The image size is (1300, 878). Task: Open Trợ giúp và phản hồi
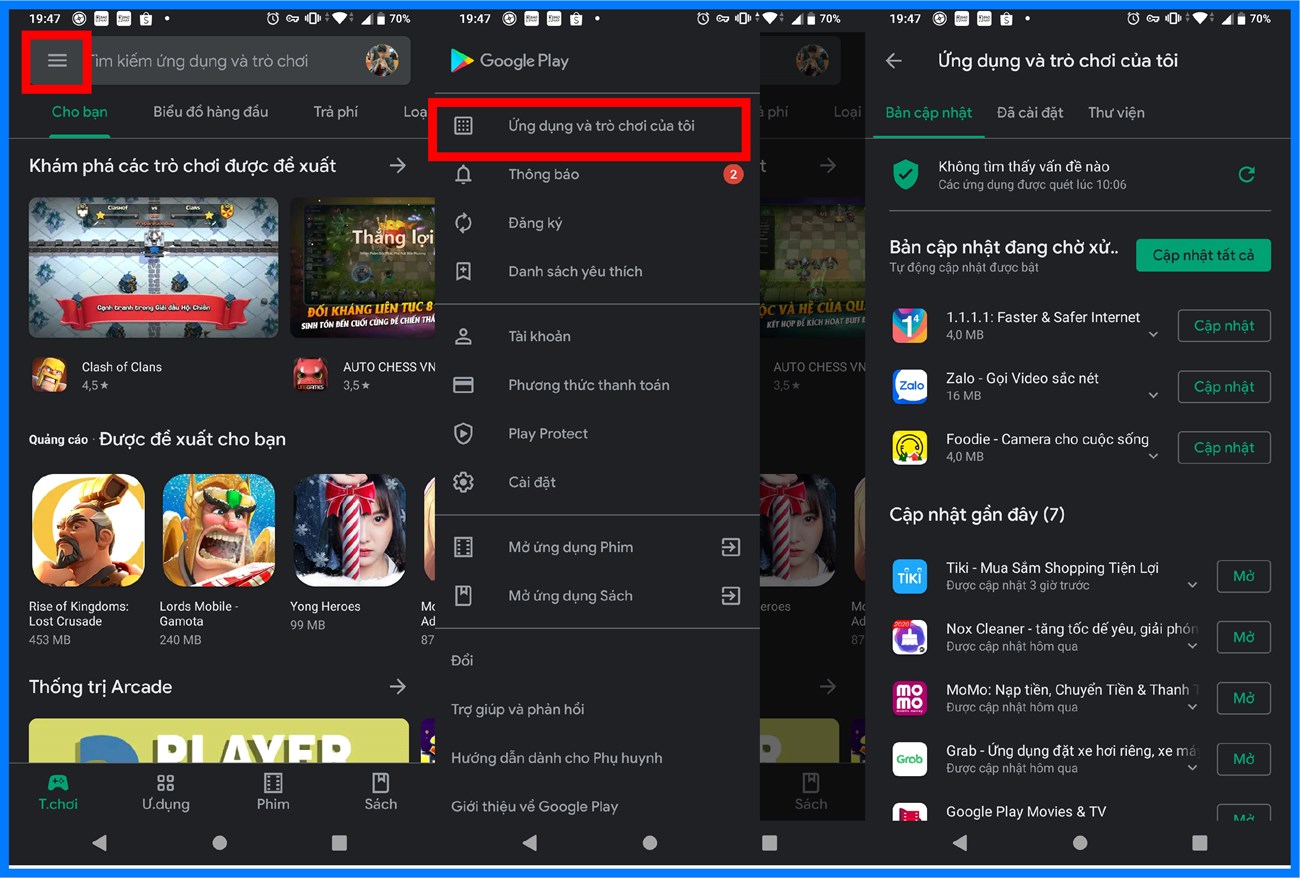517,709
